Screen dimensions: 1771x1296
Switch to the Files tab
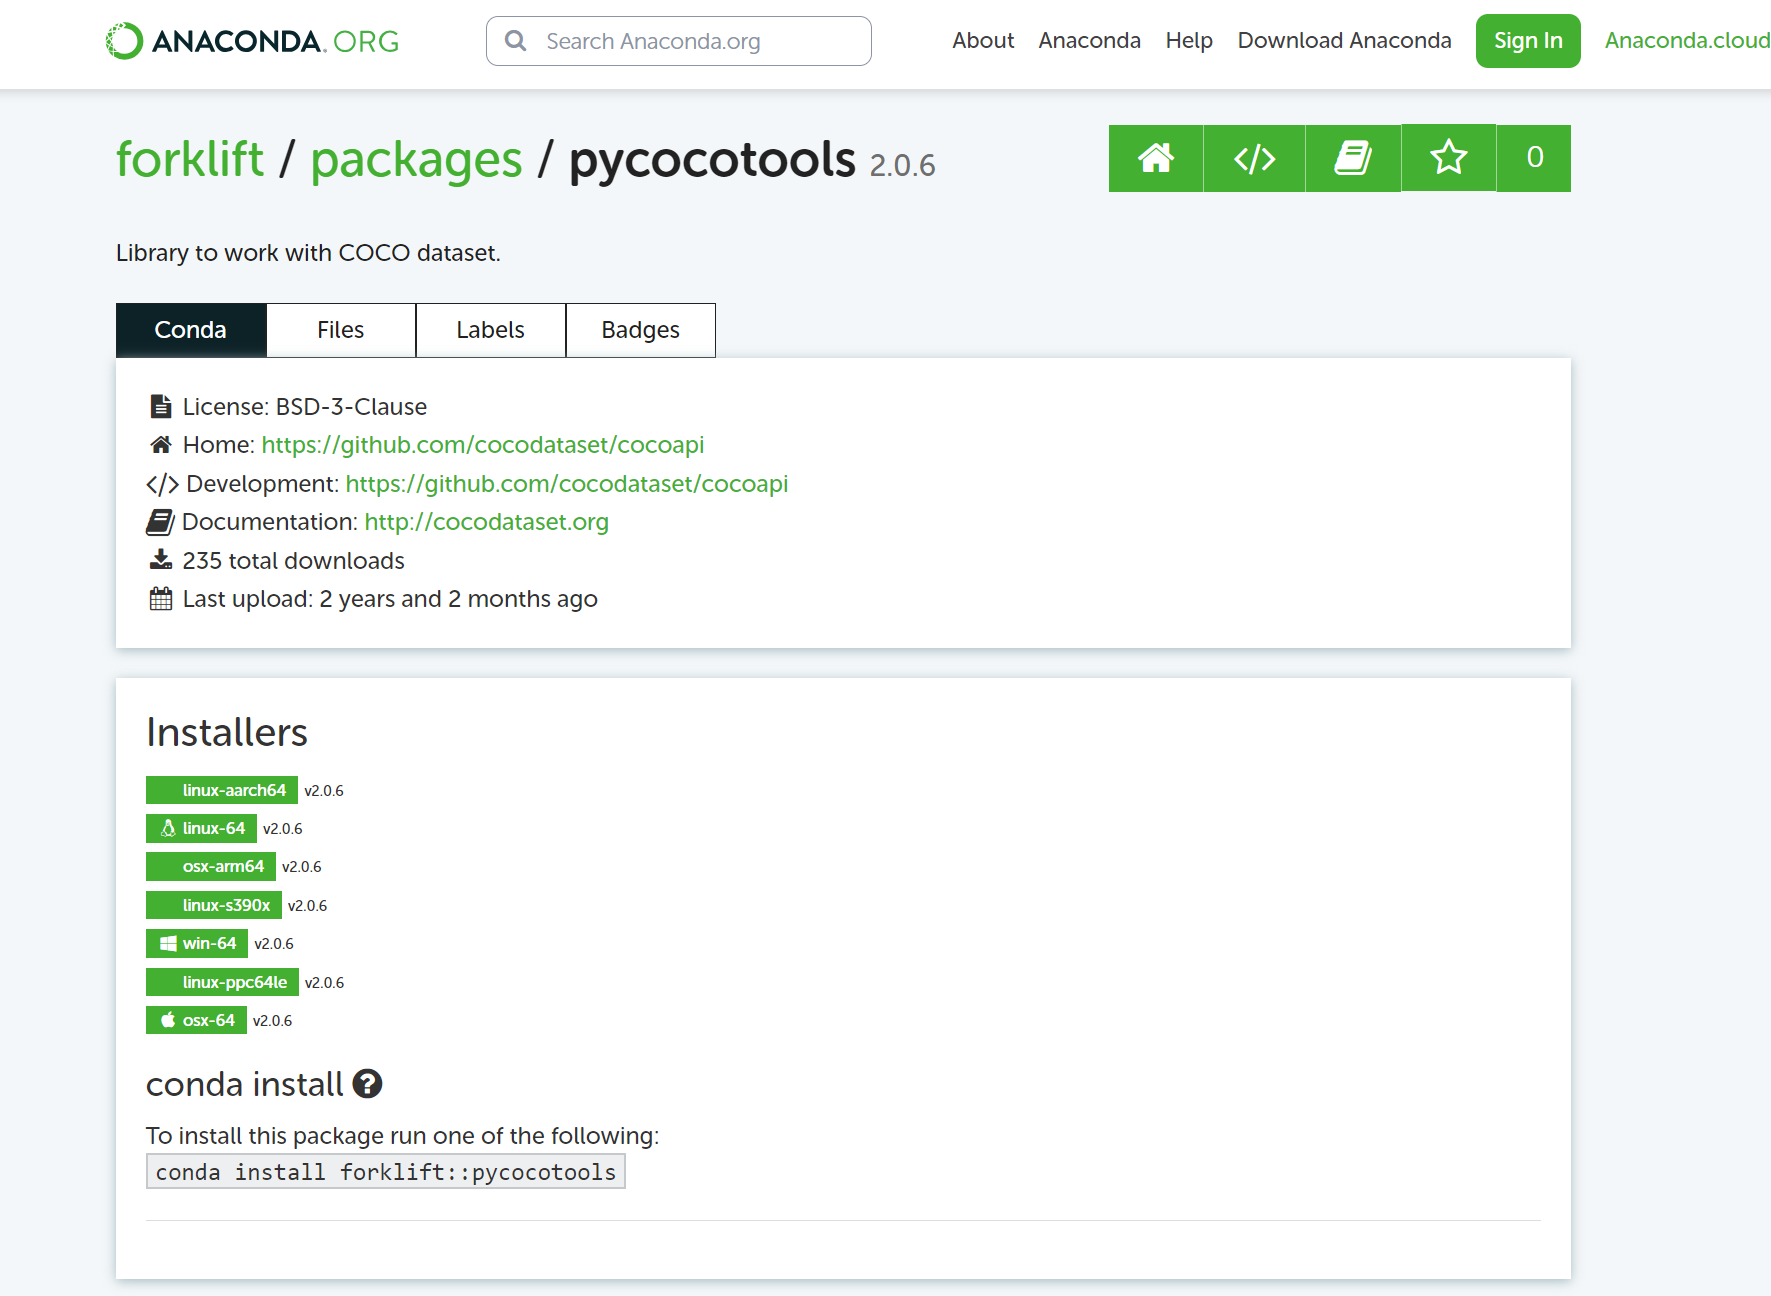(340, 330)
